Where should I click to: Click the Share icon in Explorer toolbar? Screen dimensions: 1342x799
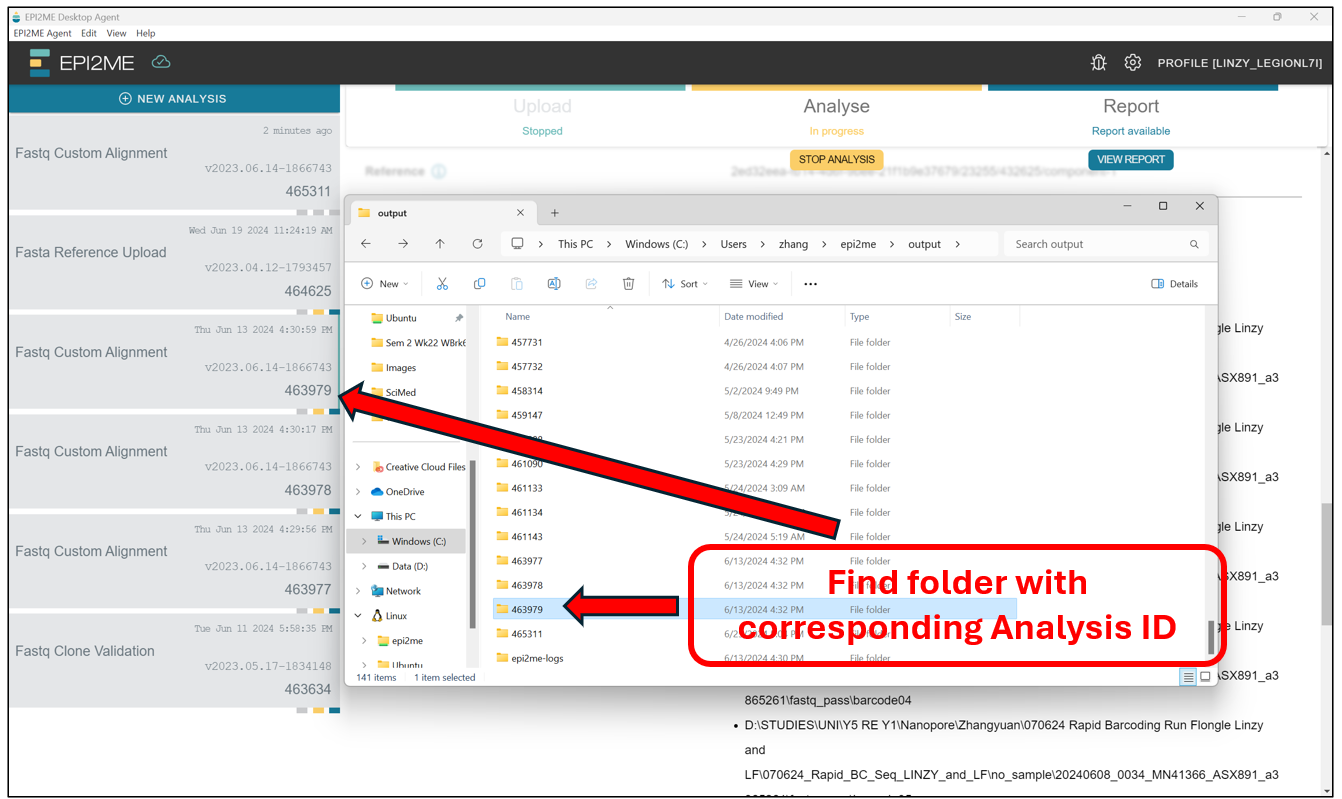(591, 284)
